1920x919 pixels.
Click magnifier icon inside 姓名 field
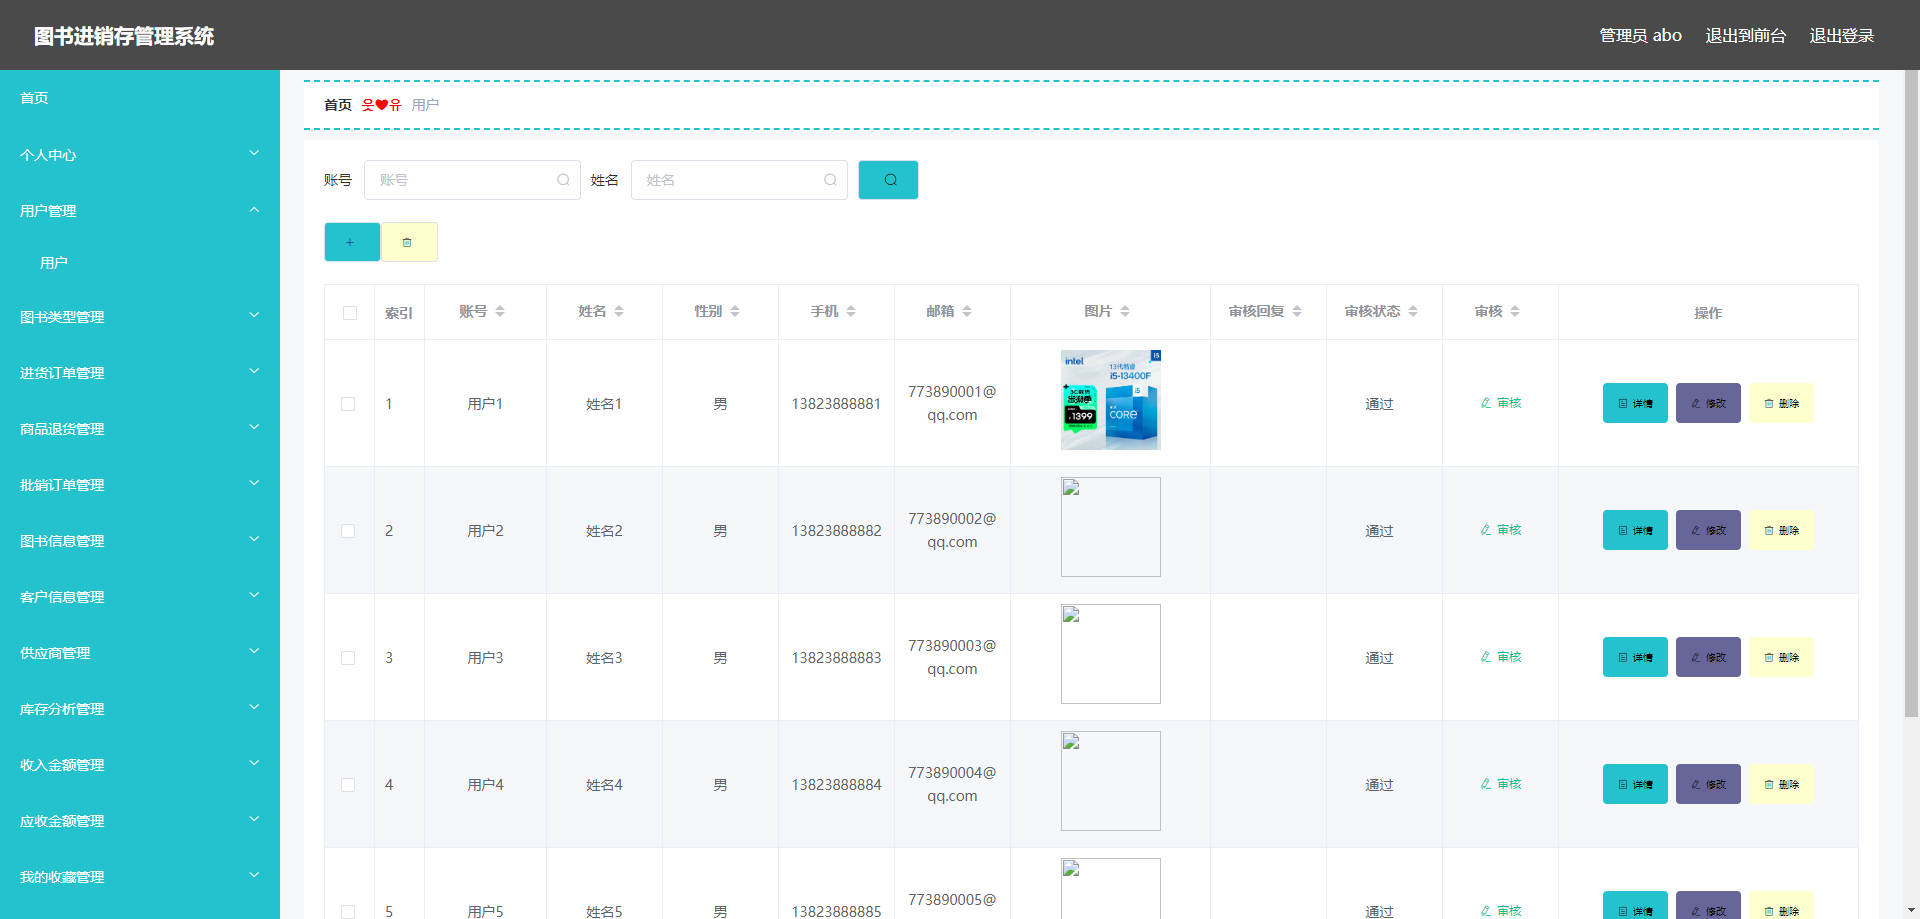pos(830,180)
